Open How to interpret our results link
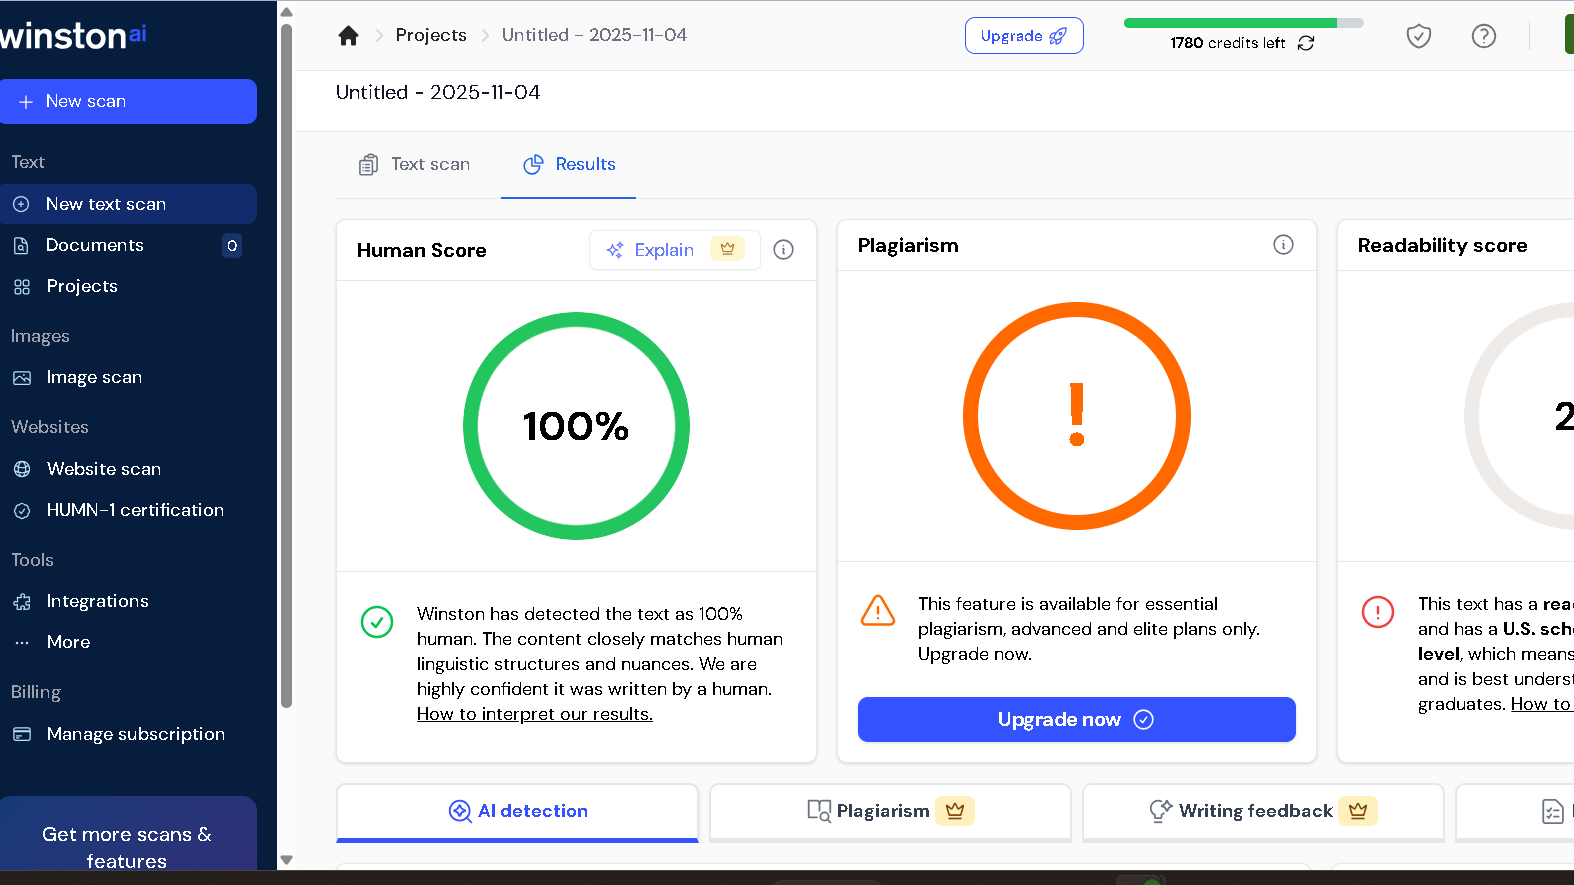Image resolution: width=1574 pixels, height=885 pixels. (x=534, y=714)
